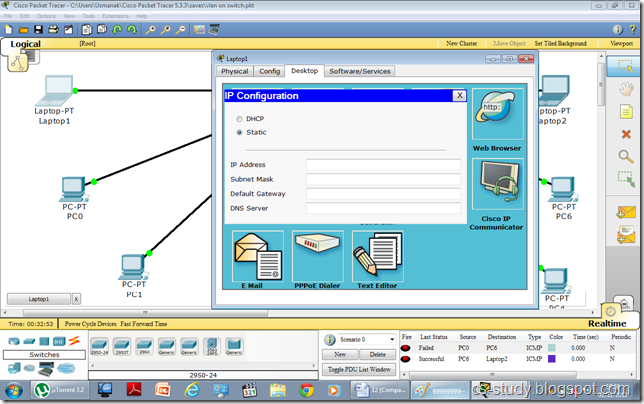Open the Text Editor app
This screenshot has width=644, height=404.
click(x=377, y=256)
